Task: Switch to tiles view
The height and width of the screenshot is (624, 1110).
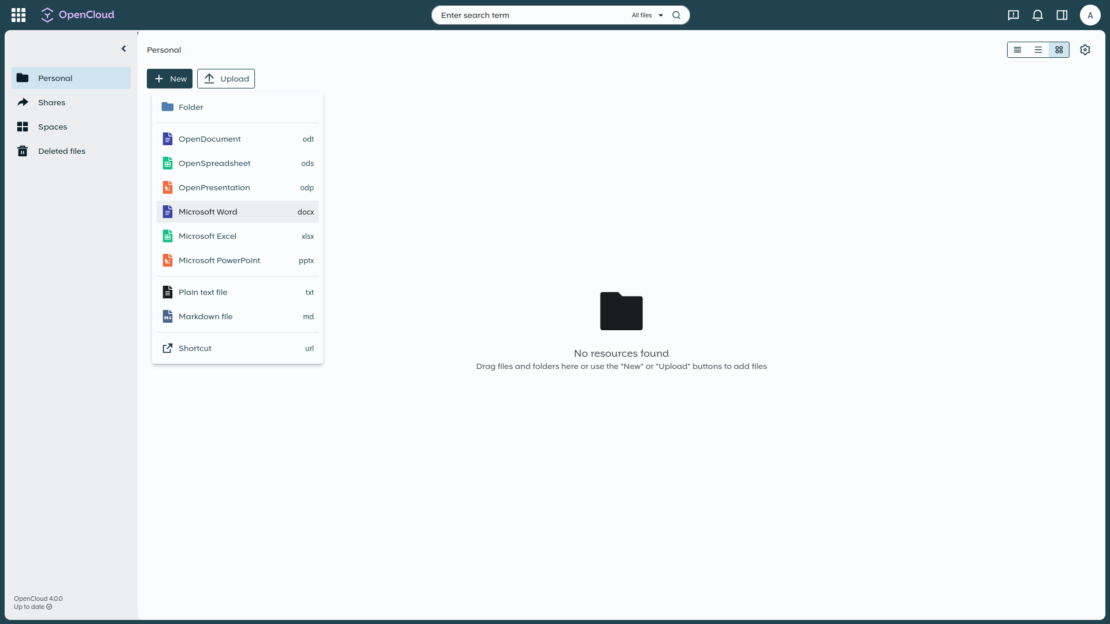Action: (1058, 50)
